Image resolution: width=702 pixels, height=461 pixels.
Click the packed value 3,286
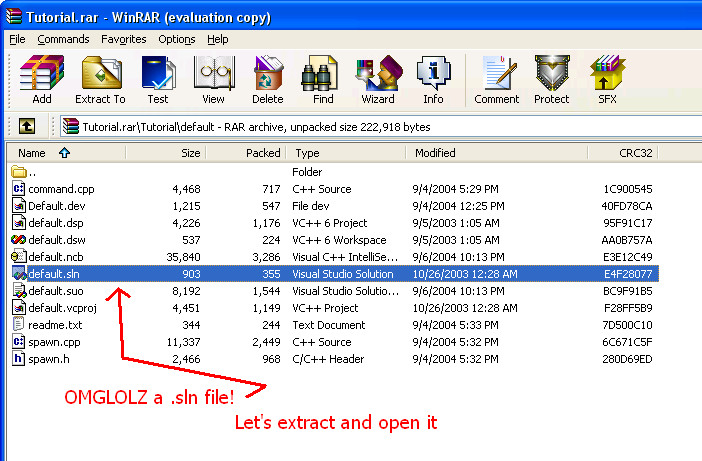pos(266,257)
